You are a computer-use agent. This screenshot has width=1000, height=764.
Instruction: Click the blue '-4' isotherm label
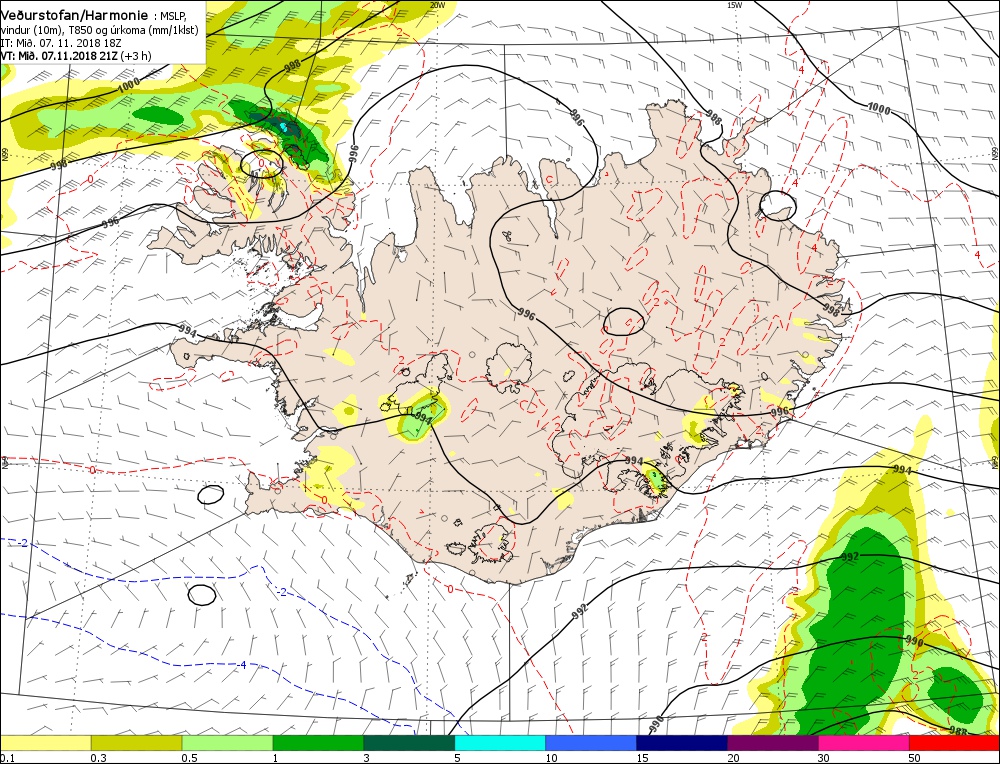coord(240,665)
